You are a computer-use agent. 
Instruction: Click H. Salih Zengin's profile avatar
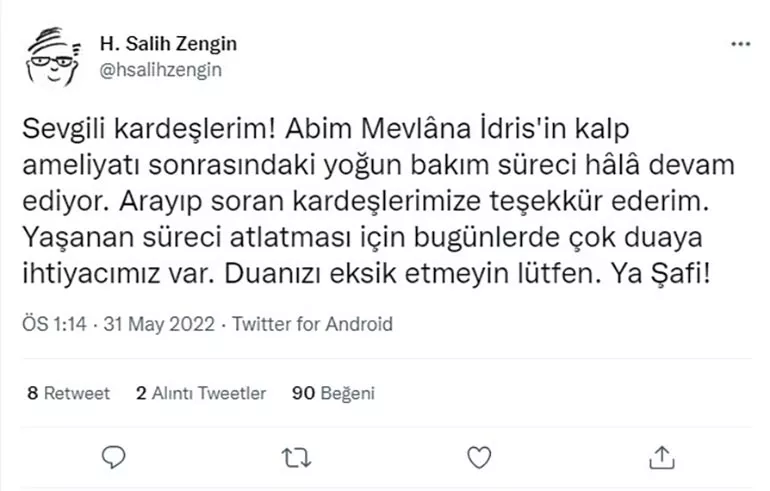pos(53,57)
